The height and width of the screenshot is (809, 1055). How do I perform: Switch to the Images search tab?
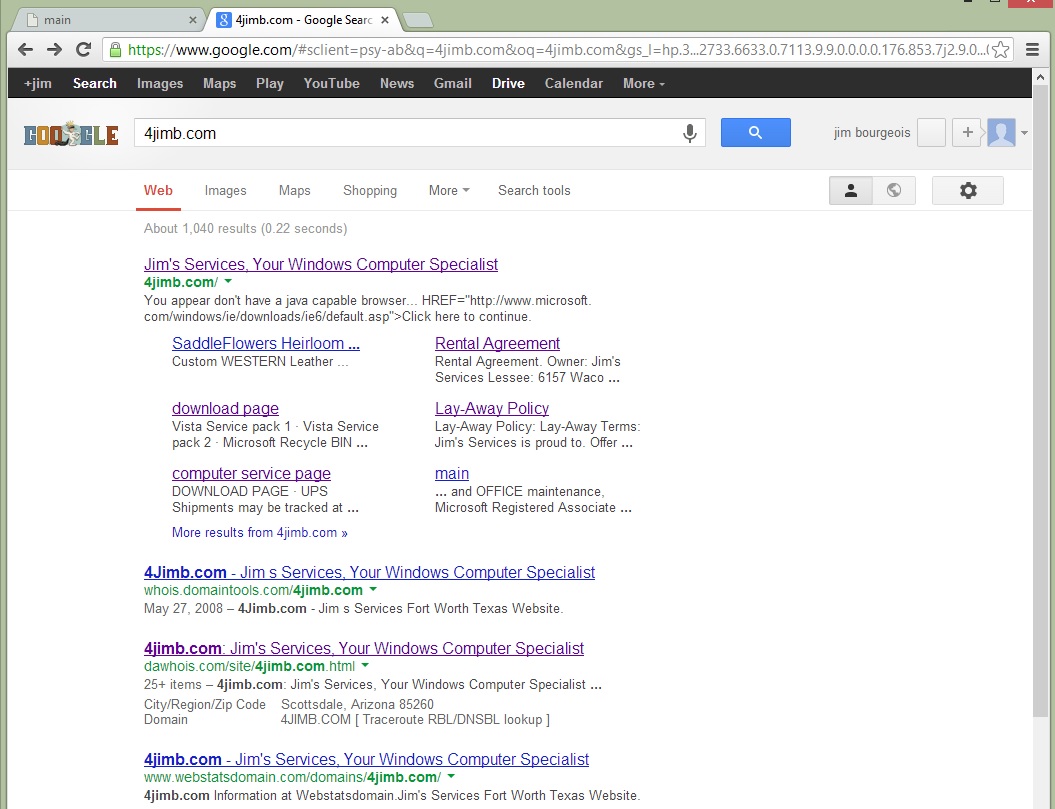point(225,190)
